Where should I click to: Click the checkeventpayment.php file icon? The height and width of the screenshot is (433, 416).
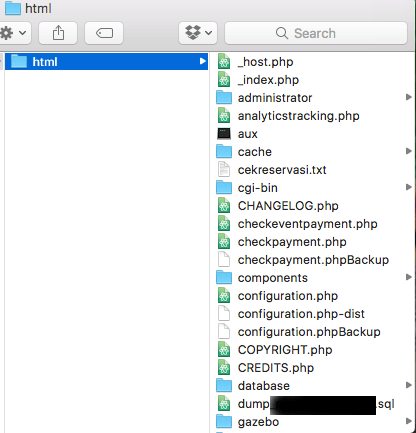(224, 224)
